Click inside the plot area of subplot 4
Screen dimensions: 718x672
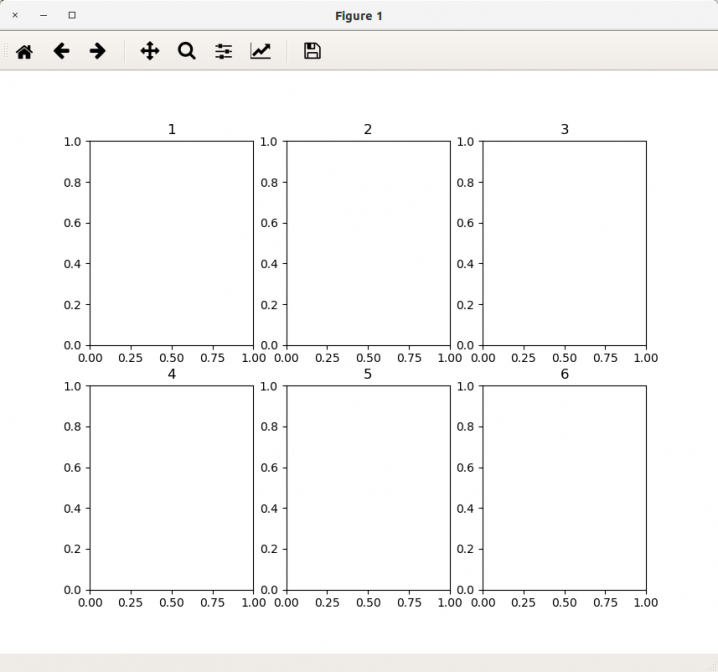point(171,488)
